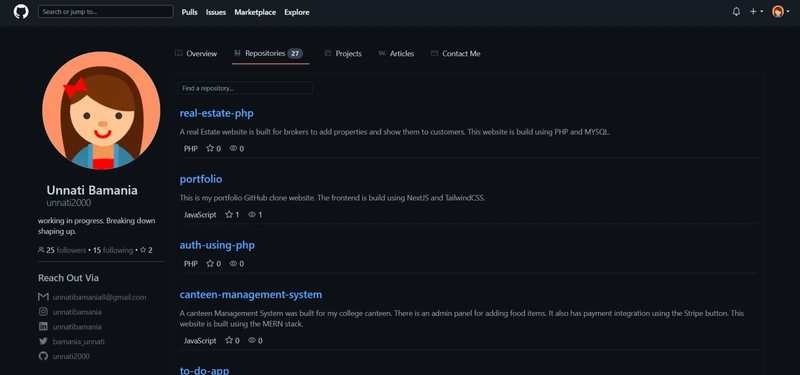This screenshot has width=800, height=375.
Task: Open the user avatar menu in header
Action: [781, 12]
